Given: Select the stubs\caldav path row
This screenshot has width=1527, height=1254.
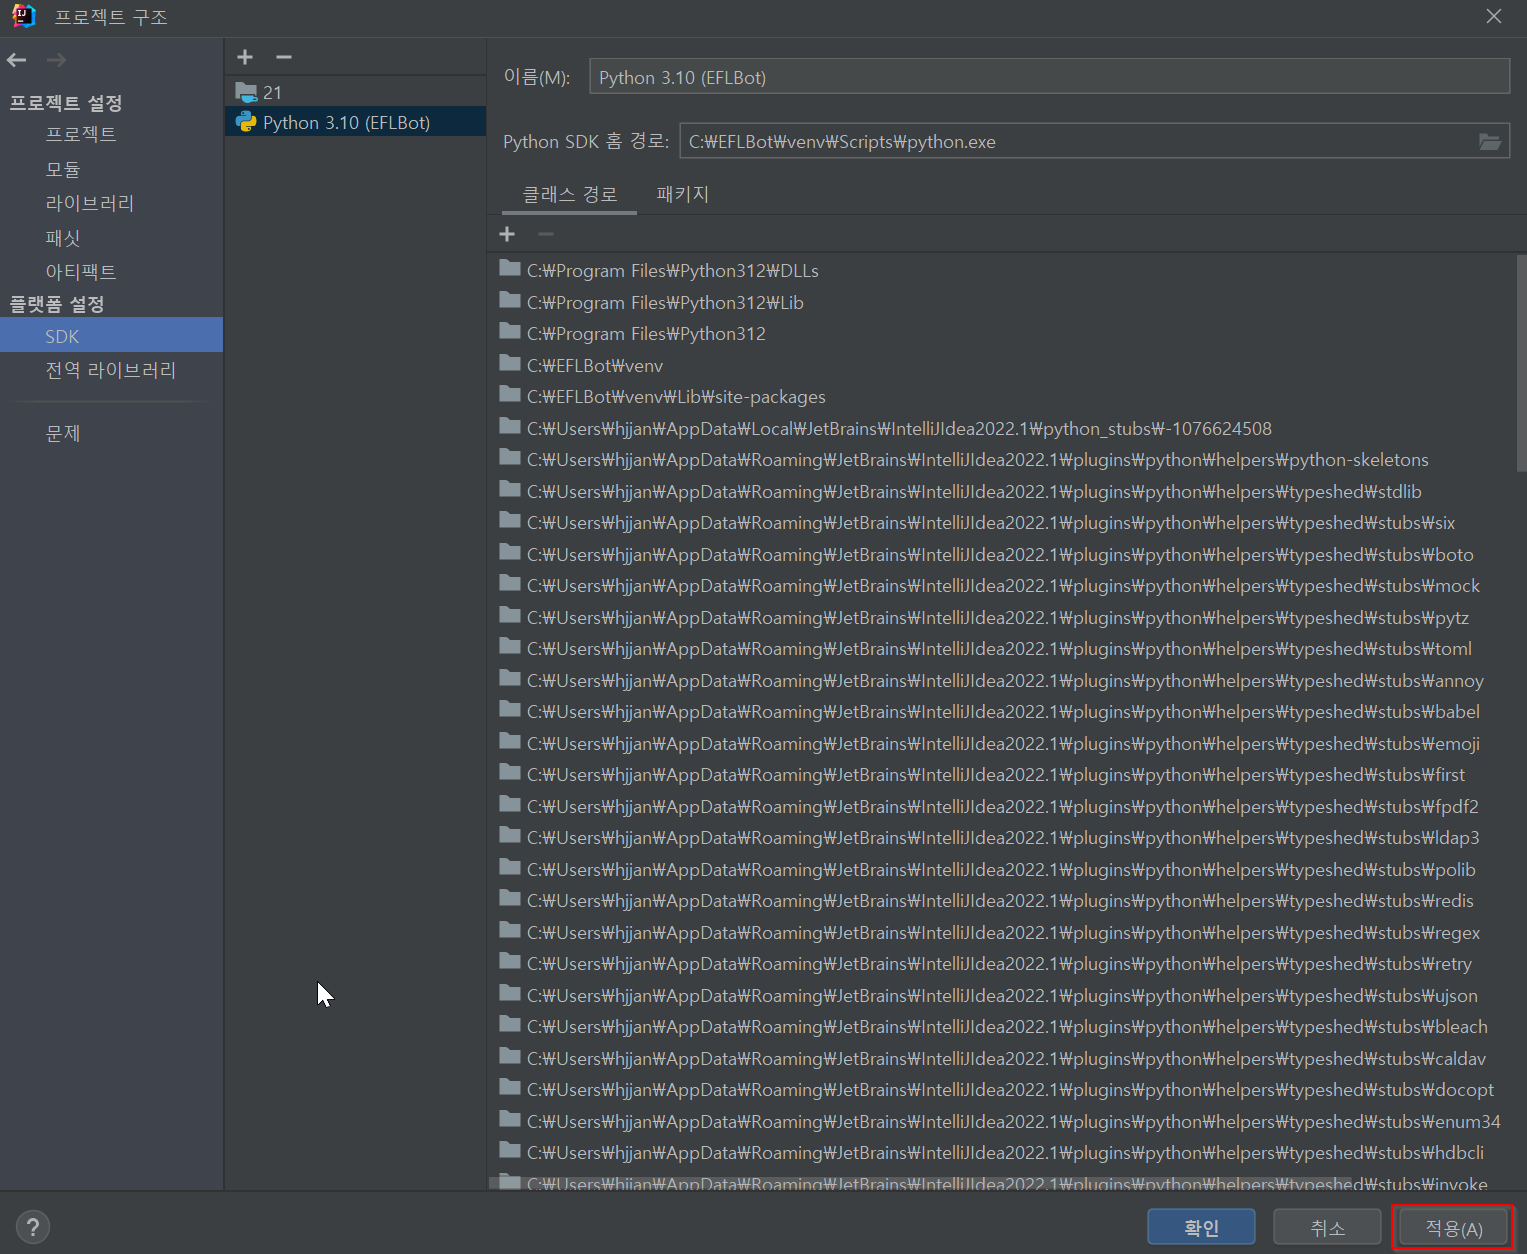Looking at the screenshot, I should 1002,1058.
